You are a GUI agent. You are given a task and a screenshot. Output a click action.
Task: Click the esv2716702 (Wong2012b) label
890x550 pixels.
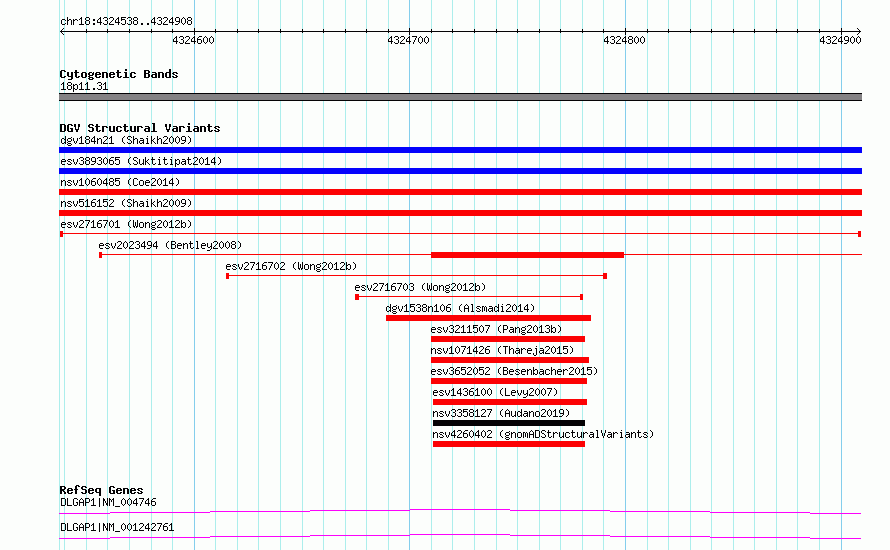pyautogui.click(x=291, y=266)
